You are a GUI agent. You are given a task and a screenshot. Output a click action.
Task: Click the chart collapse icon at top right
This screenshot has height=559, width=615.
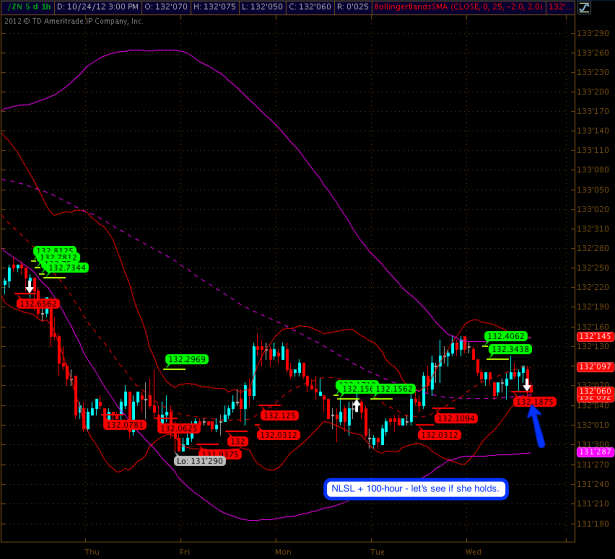(x=605, y=6)
